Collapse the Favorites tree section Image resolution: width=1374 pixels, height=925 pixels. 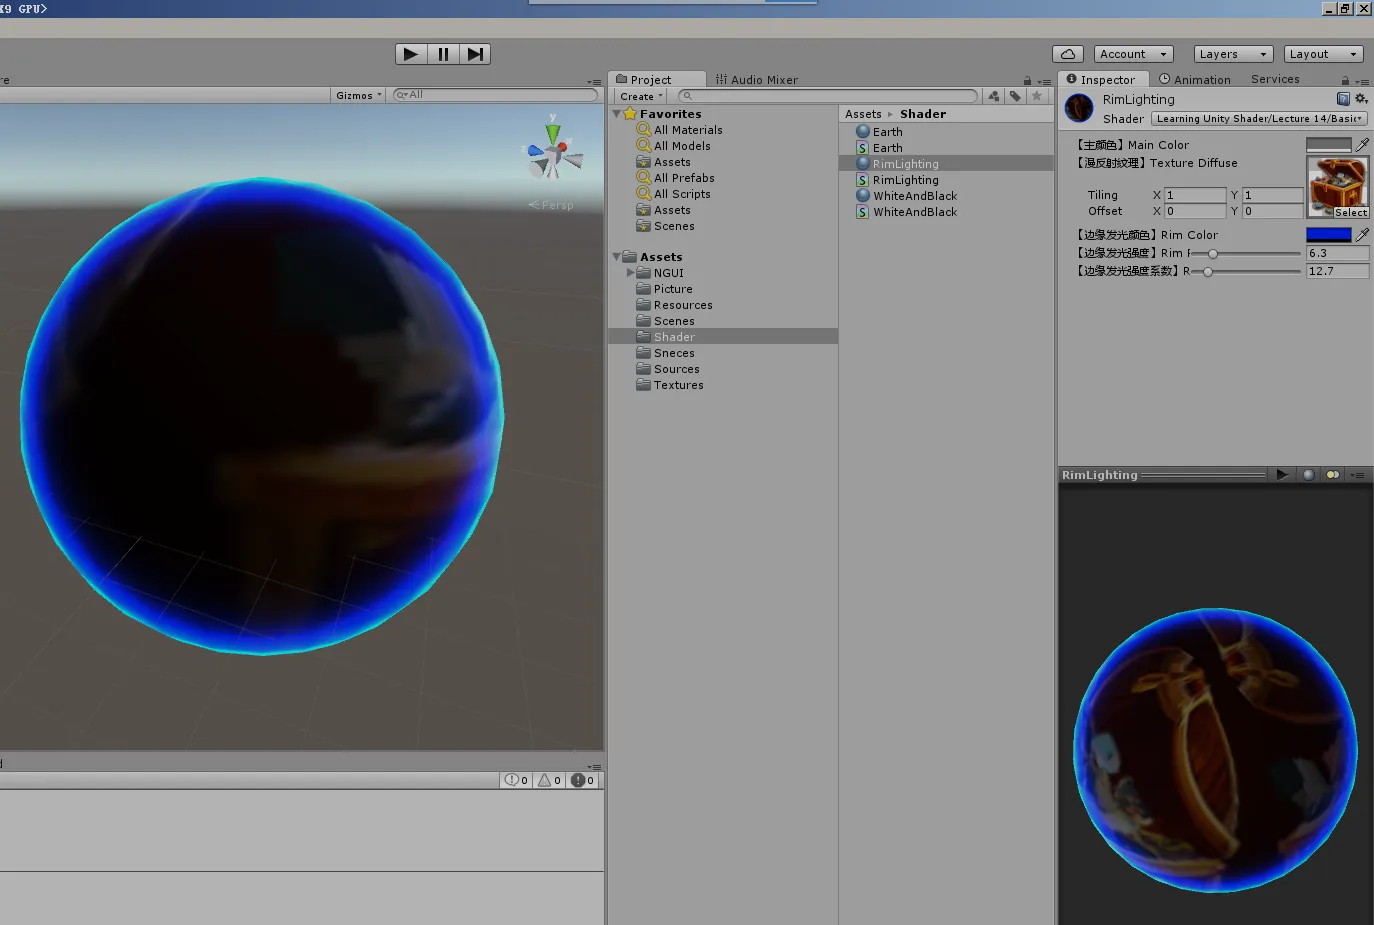(616, 114)
